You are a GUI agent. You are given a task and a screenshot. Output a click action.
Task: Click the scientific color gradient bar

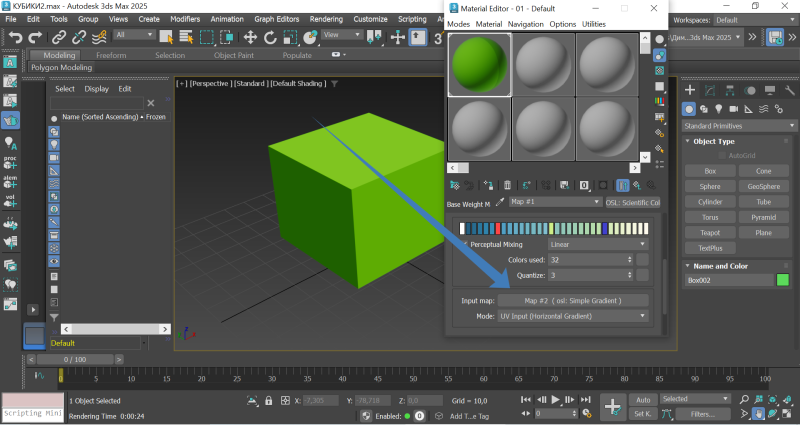tap(554, 228)
